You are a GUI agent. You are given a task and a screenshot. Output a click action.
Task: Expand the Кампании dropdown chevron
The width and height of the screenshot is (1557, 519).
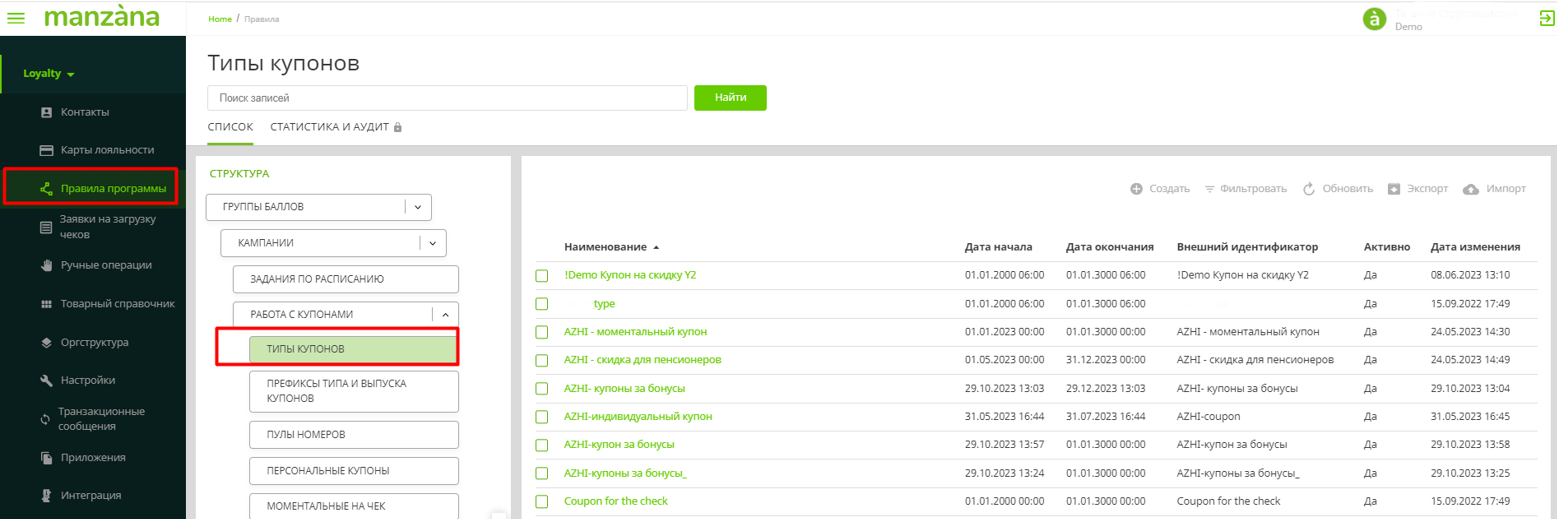432,242
